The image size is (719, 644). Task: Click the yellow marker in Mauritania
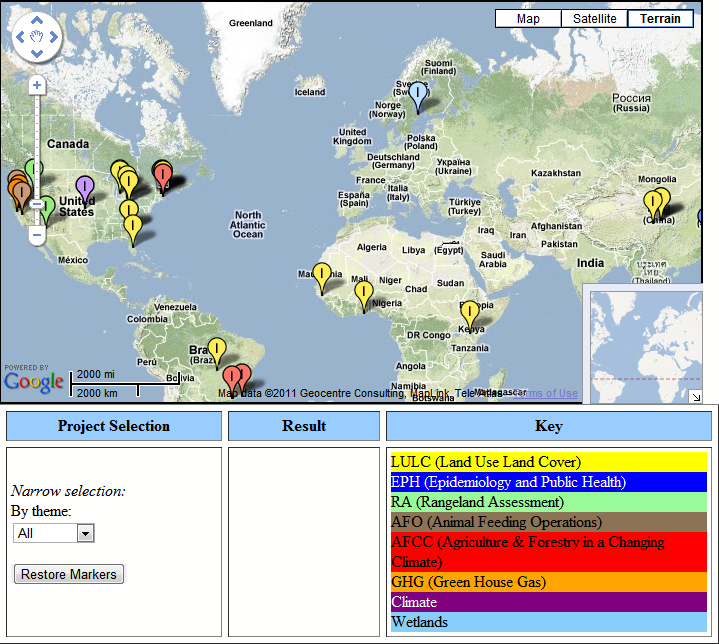pyautogui.click(x=322, y=276)
